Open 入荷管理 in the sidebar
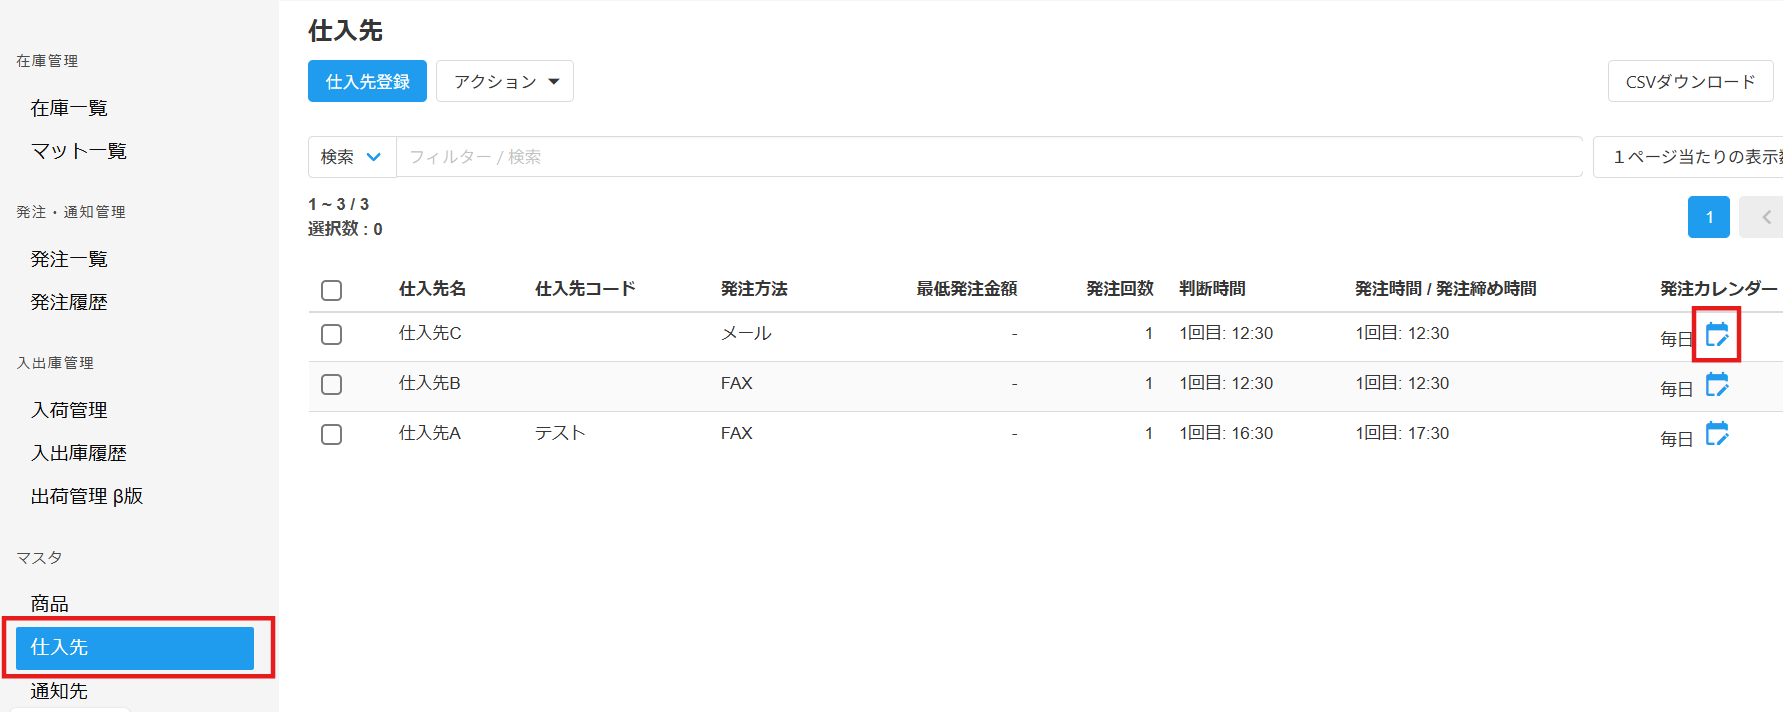 [69, 410]
